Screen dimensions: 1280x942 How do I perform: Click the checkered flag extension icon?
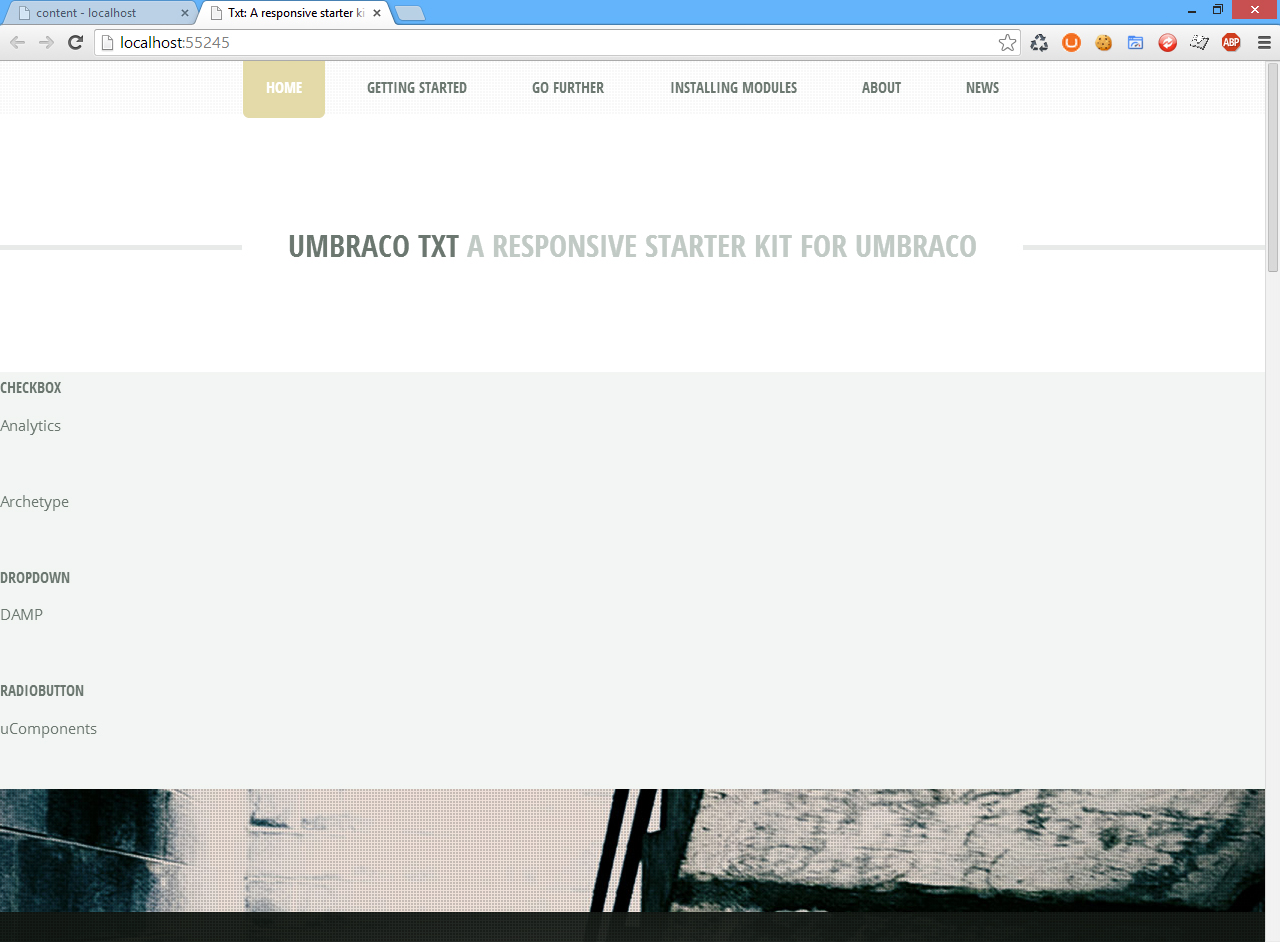click(1199, 42)
